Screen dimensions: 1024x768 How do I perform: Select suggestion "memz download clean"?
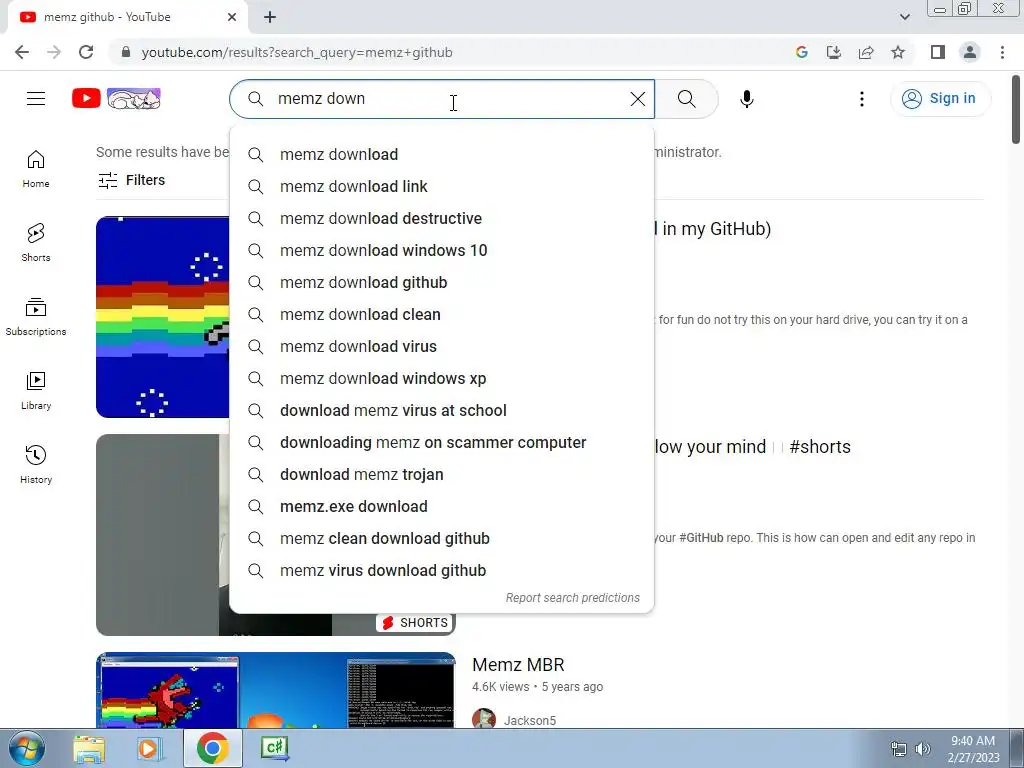coord(441,314)
